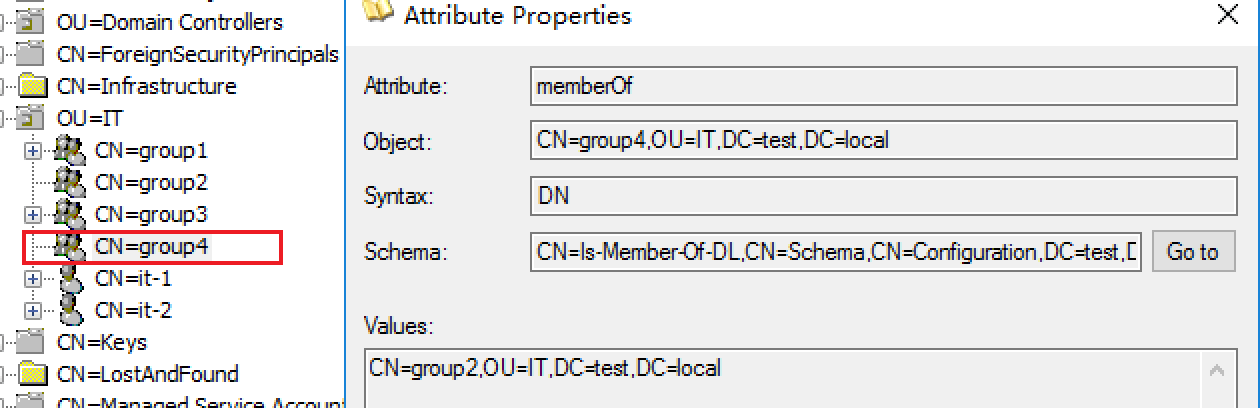The width and height of the screenshot is (1260, 408).
Task: Click the user icon beside CN=it-1
Action: point(70,279)
